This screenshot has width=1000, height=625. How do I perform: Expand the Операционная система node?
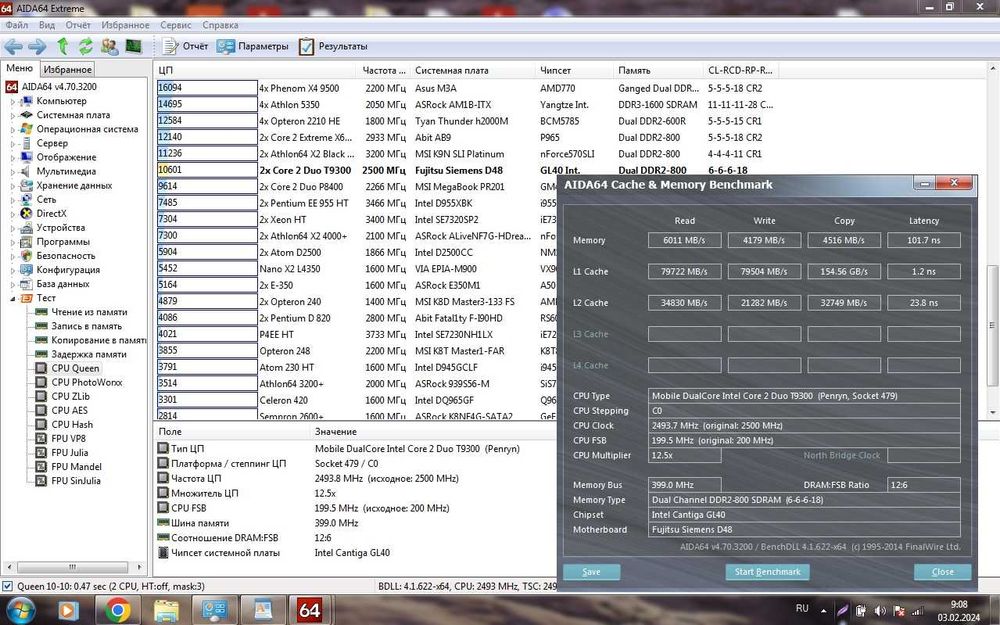(12, 129)
